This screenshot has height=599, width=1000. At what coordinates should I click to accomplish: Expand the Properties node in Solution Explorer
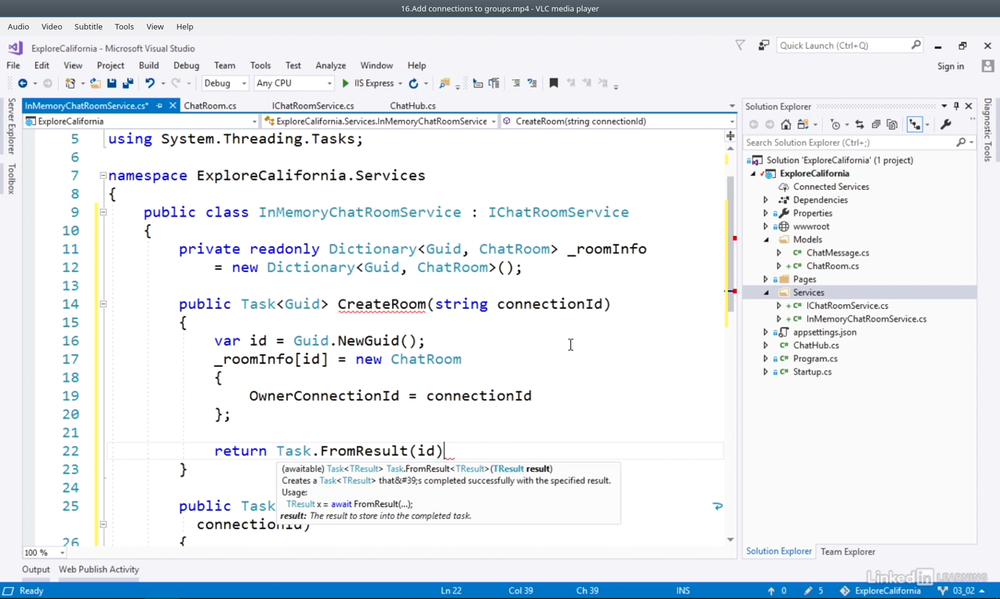766,214
